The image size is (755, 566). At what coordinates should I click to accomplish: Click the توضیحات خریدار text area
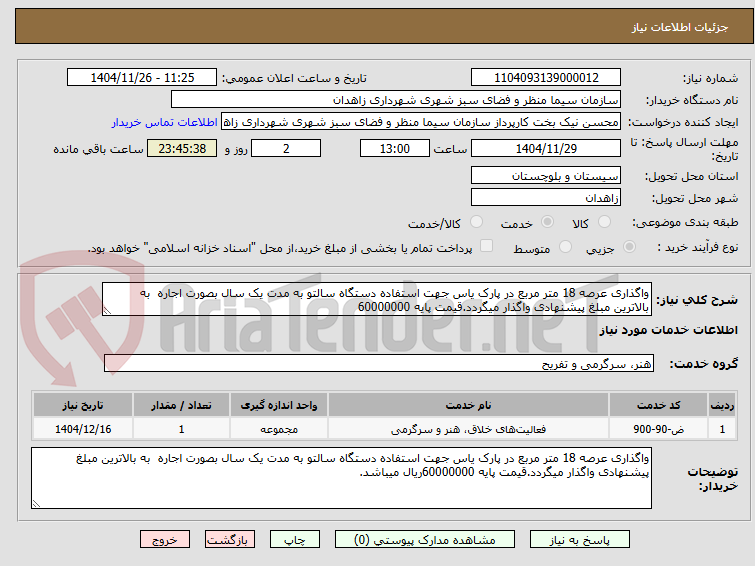click(x=341, y=478)
